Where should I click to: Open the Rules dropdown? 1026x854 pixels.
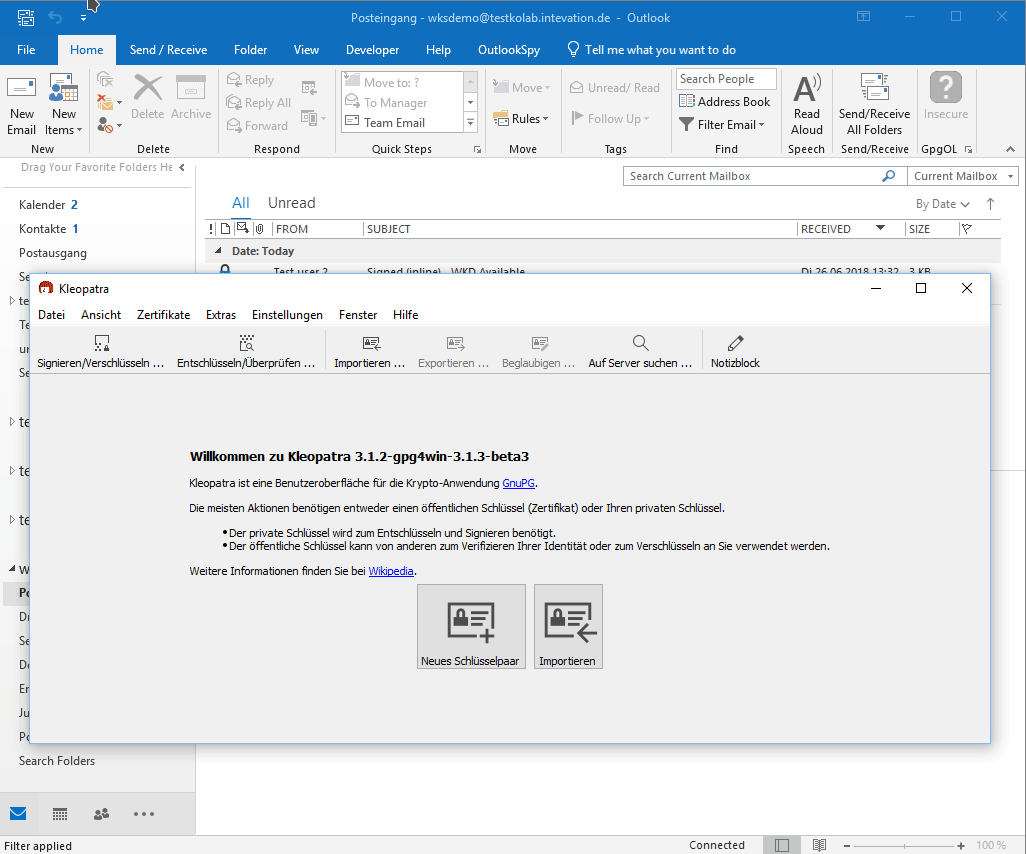pyautogui.click(x=521, y=118)
